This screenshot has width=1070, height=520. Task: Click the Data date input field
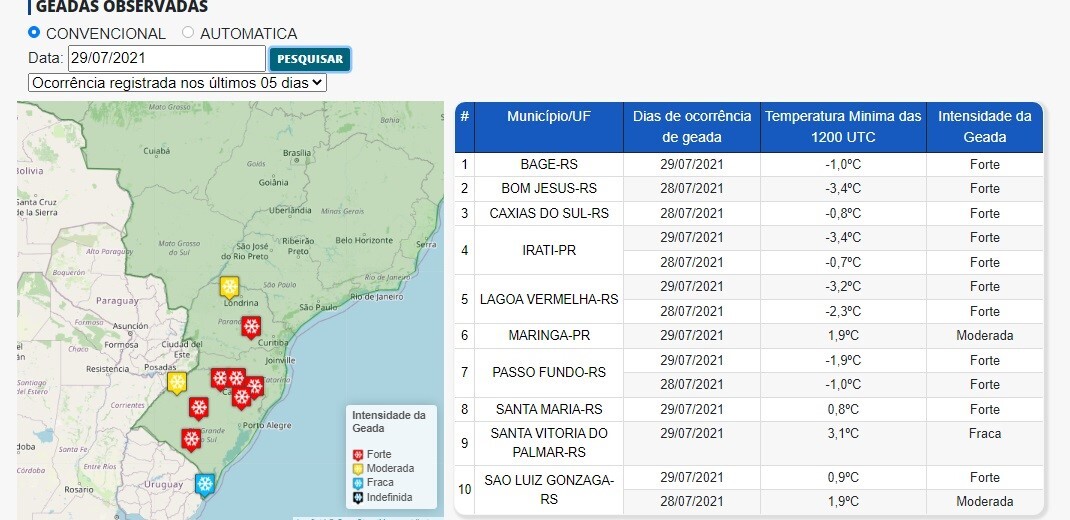click(166, 59)
